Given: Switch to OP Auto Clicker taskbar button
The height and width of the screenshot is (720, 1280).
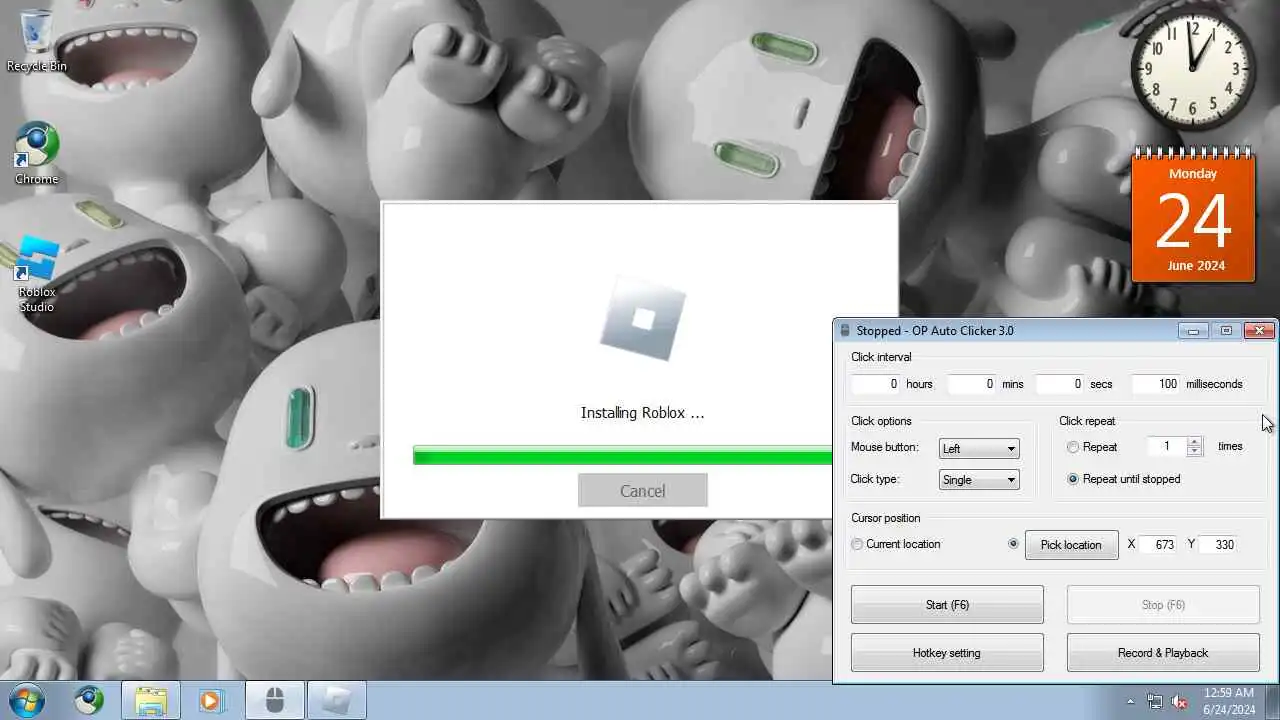Looking at the screenshot, I should [275, 700].
